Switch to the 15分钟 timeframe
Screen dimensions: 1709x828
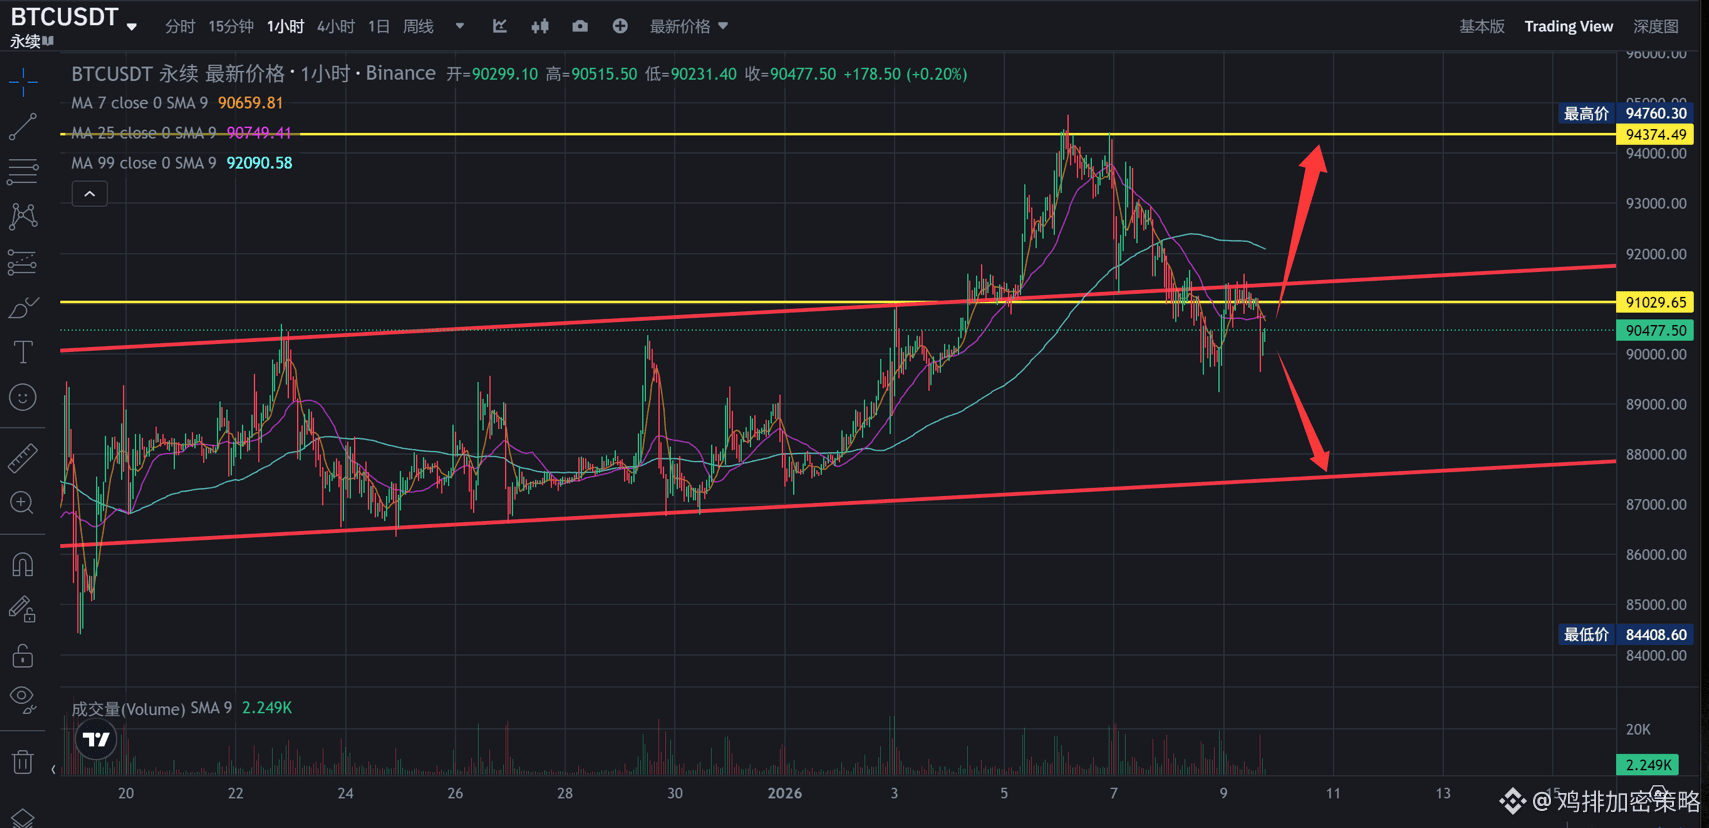231,27
